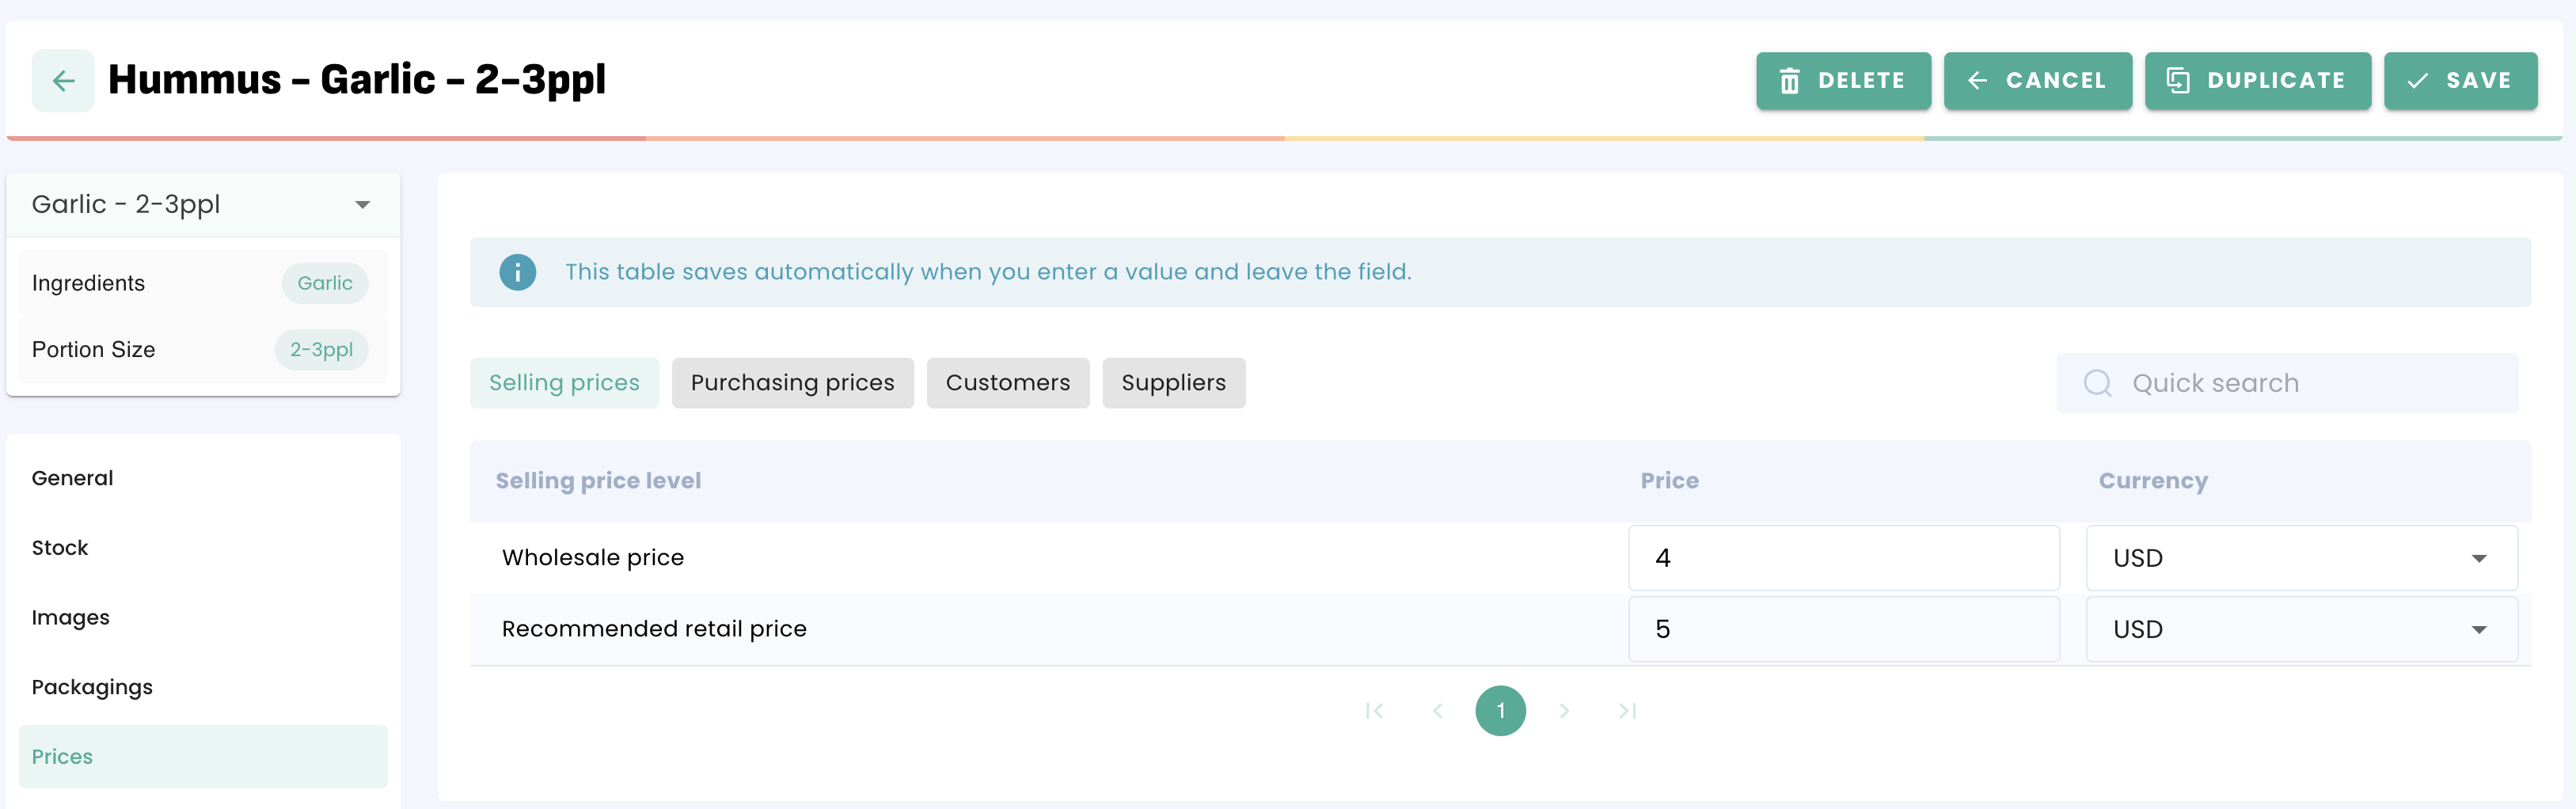Click the back arrow beside the product title
Screen dimensions: 2576x809
(63, 81)
